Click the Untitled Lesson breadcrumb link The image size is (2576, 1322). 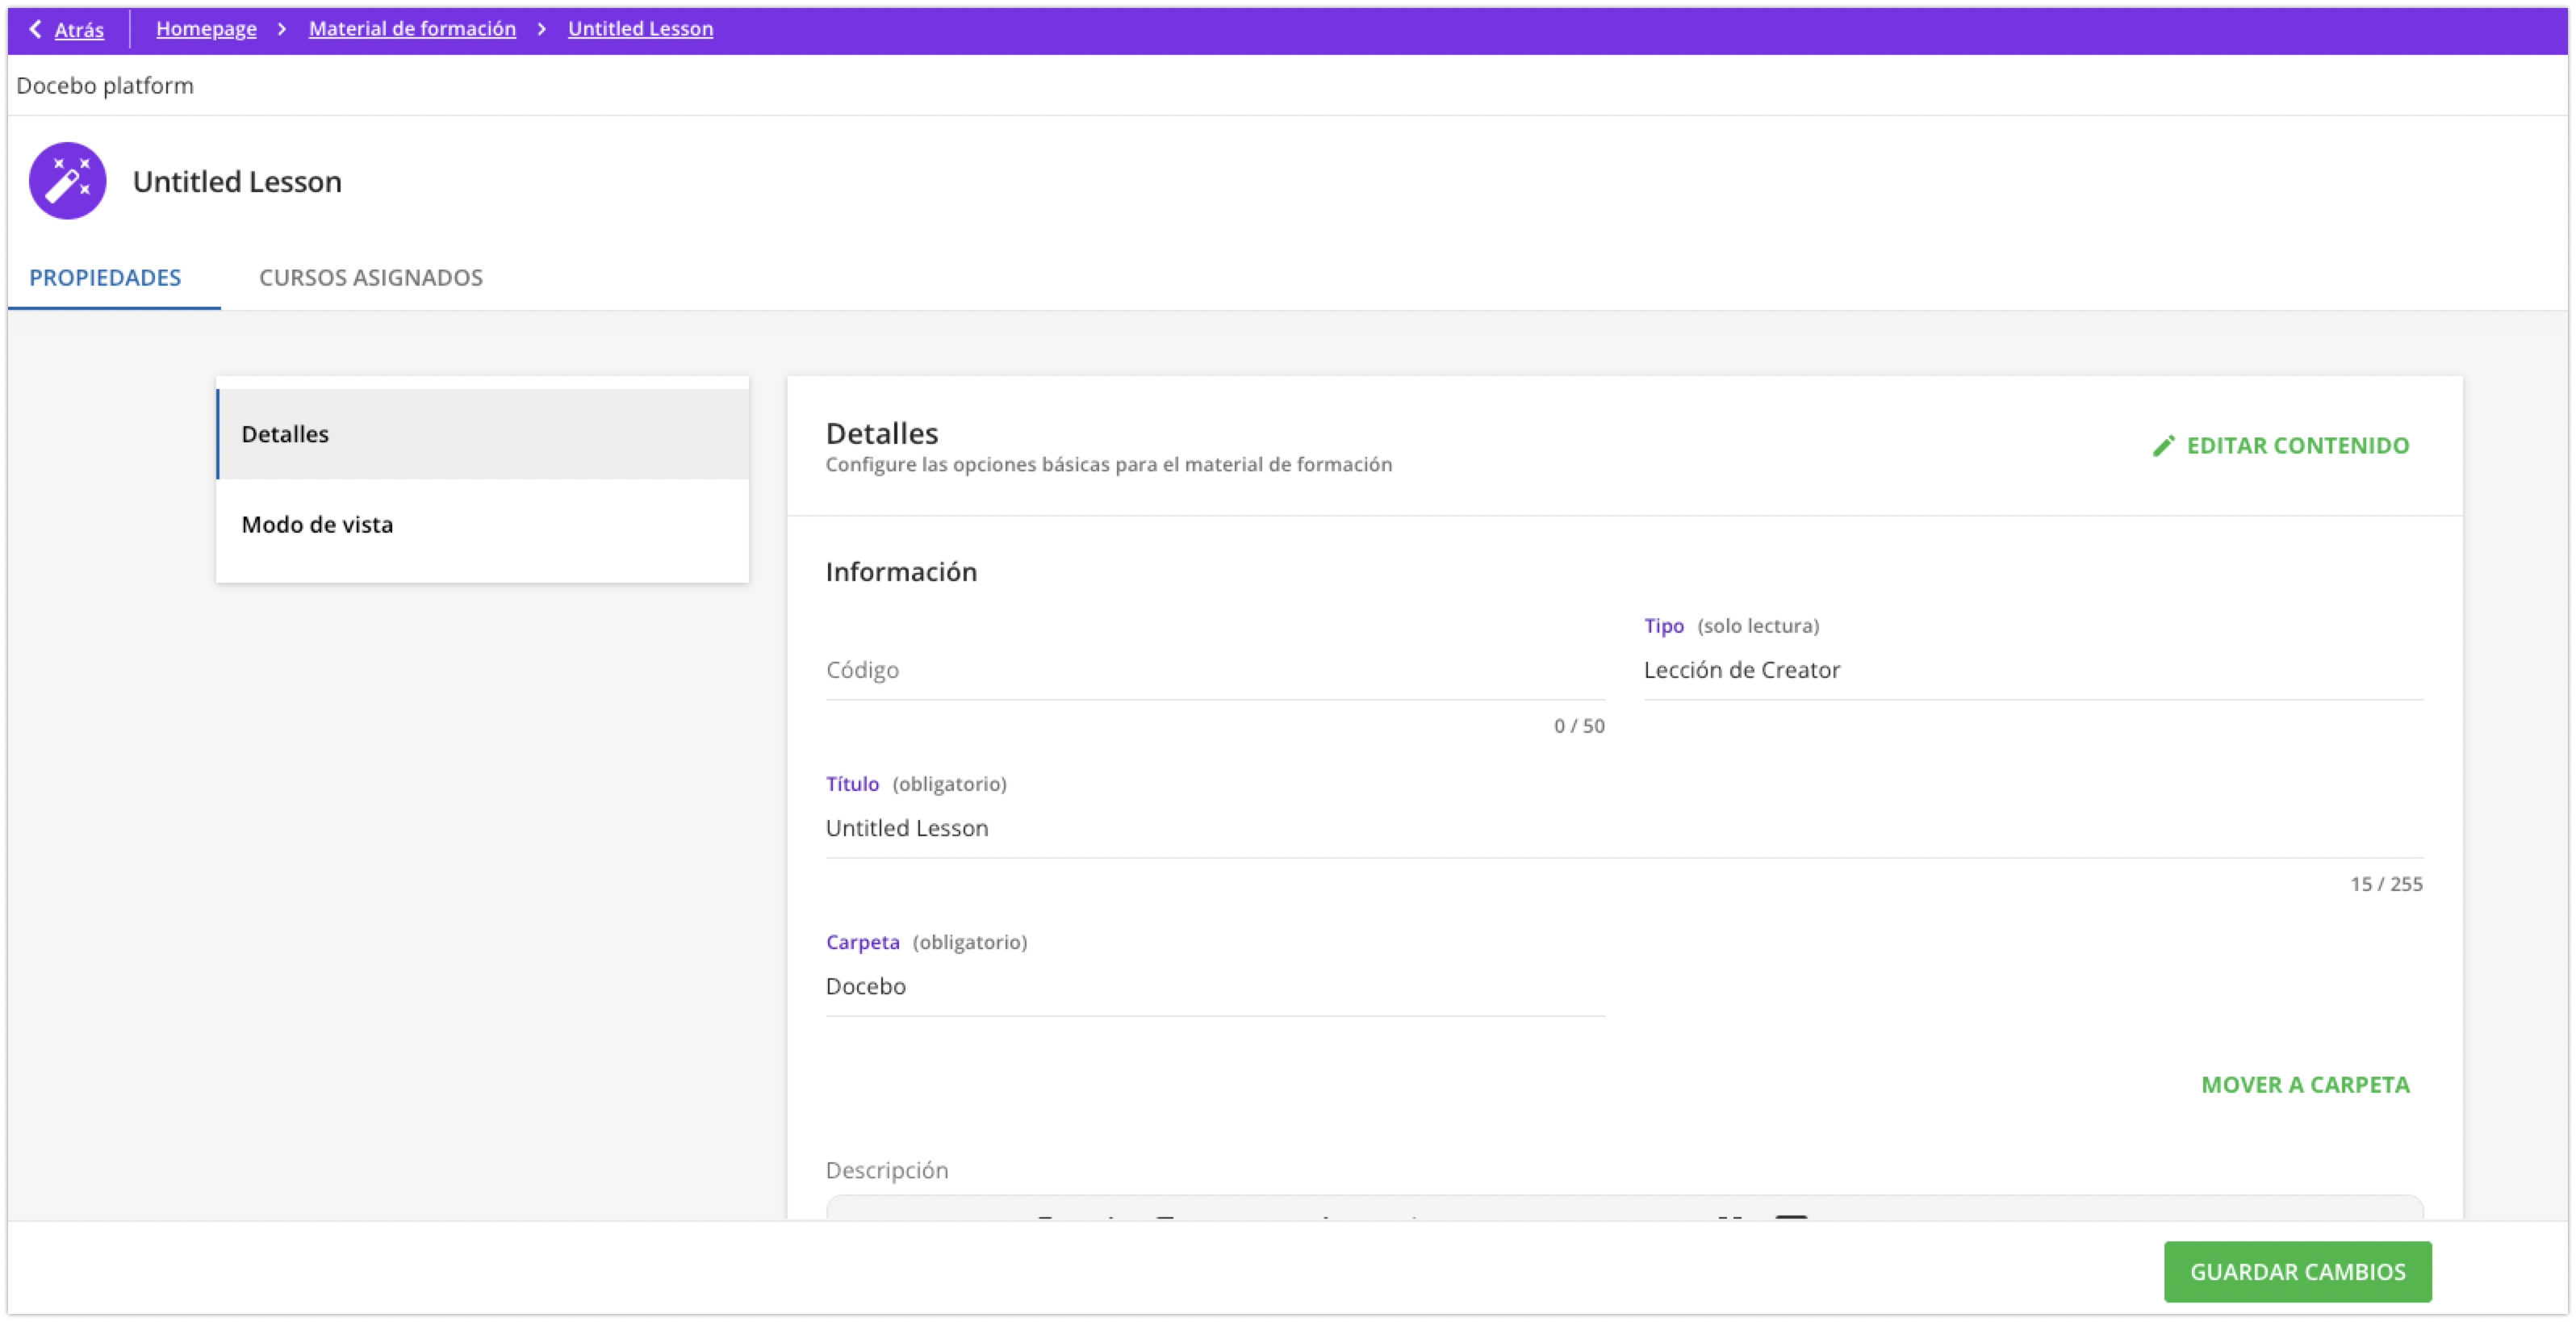tap(640, 29)
